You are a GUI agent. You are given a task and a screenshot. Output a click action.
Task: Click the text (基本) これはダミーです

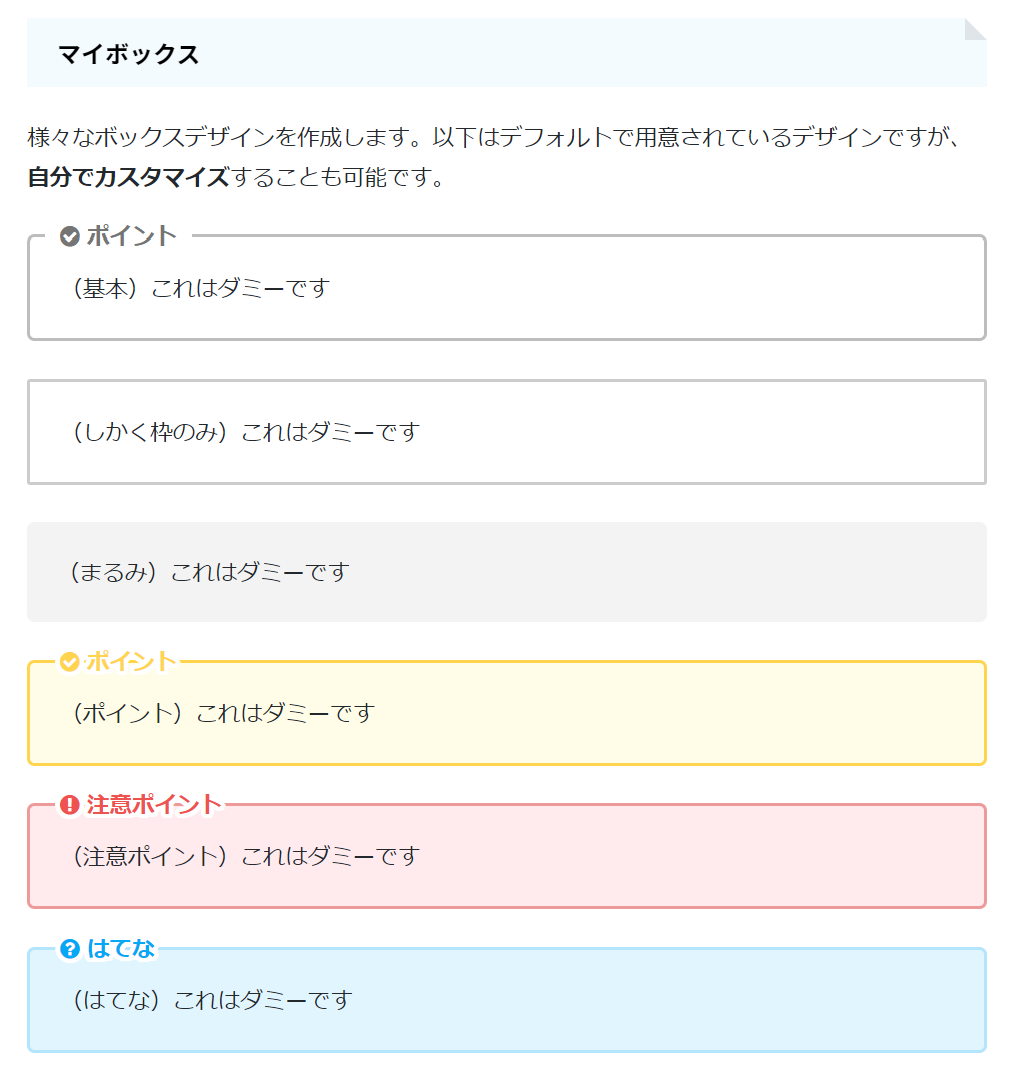pos(202,288)
